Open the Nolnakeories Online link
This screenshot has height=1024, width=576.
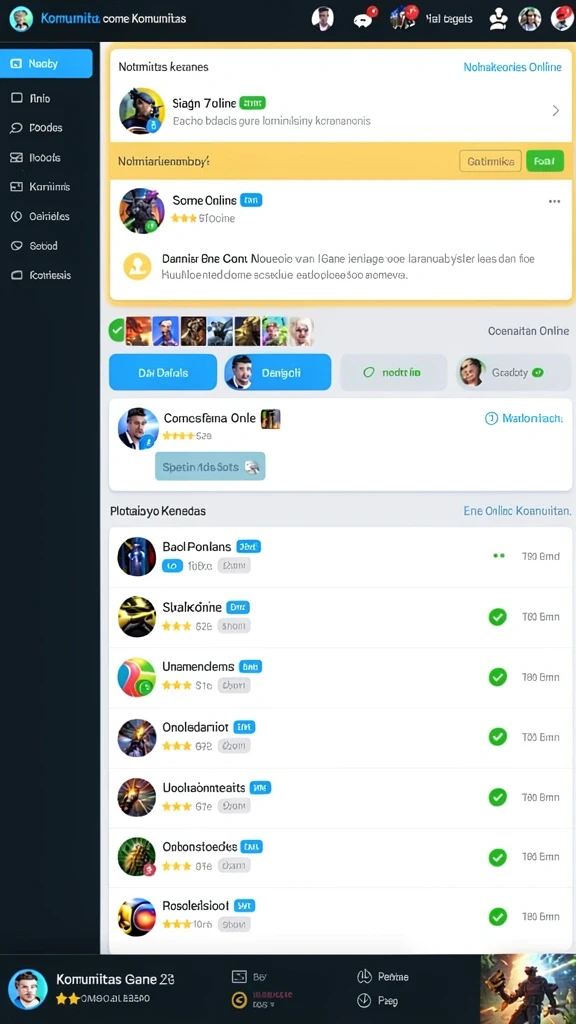tap(513, 67)
